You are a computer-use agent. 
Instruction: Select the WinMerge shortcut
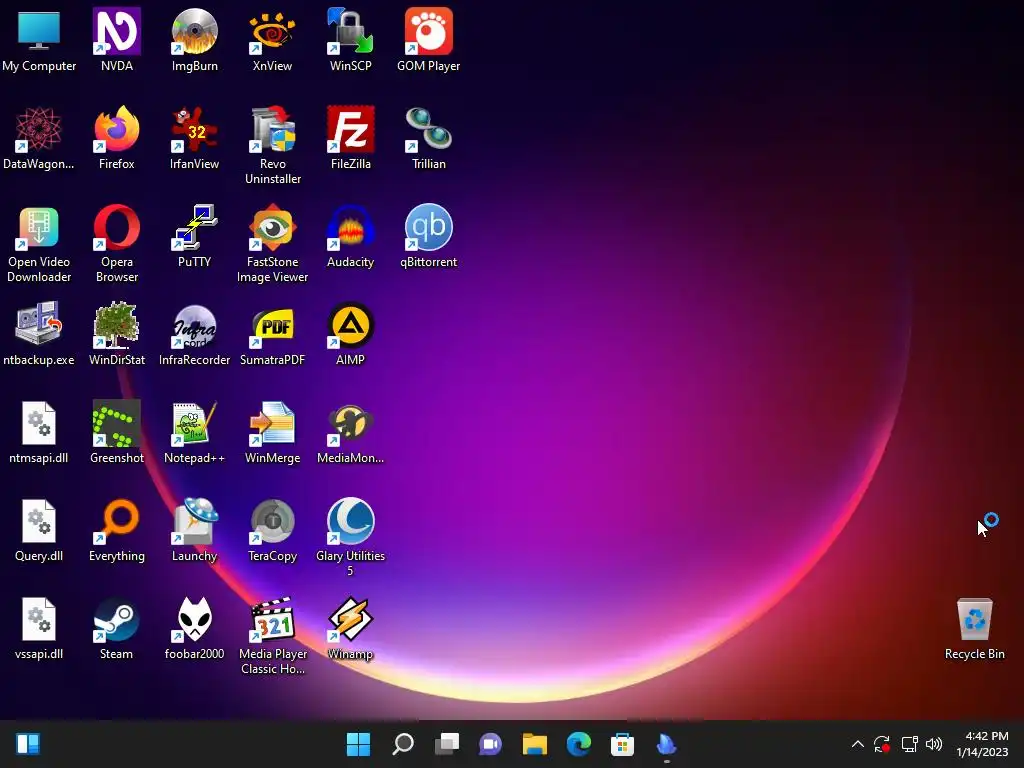(x=272, y=423)
